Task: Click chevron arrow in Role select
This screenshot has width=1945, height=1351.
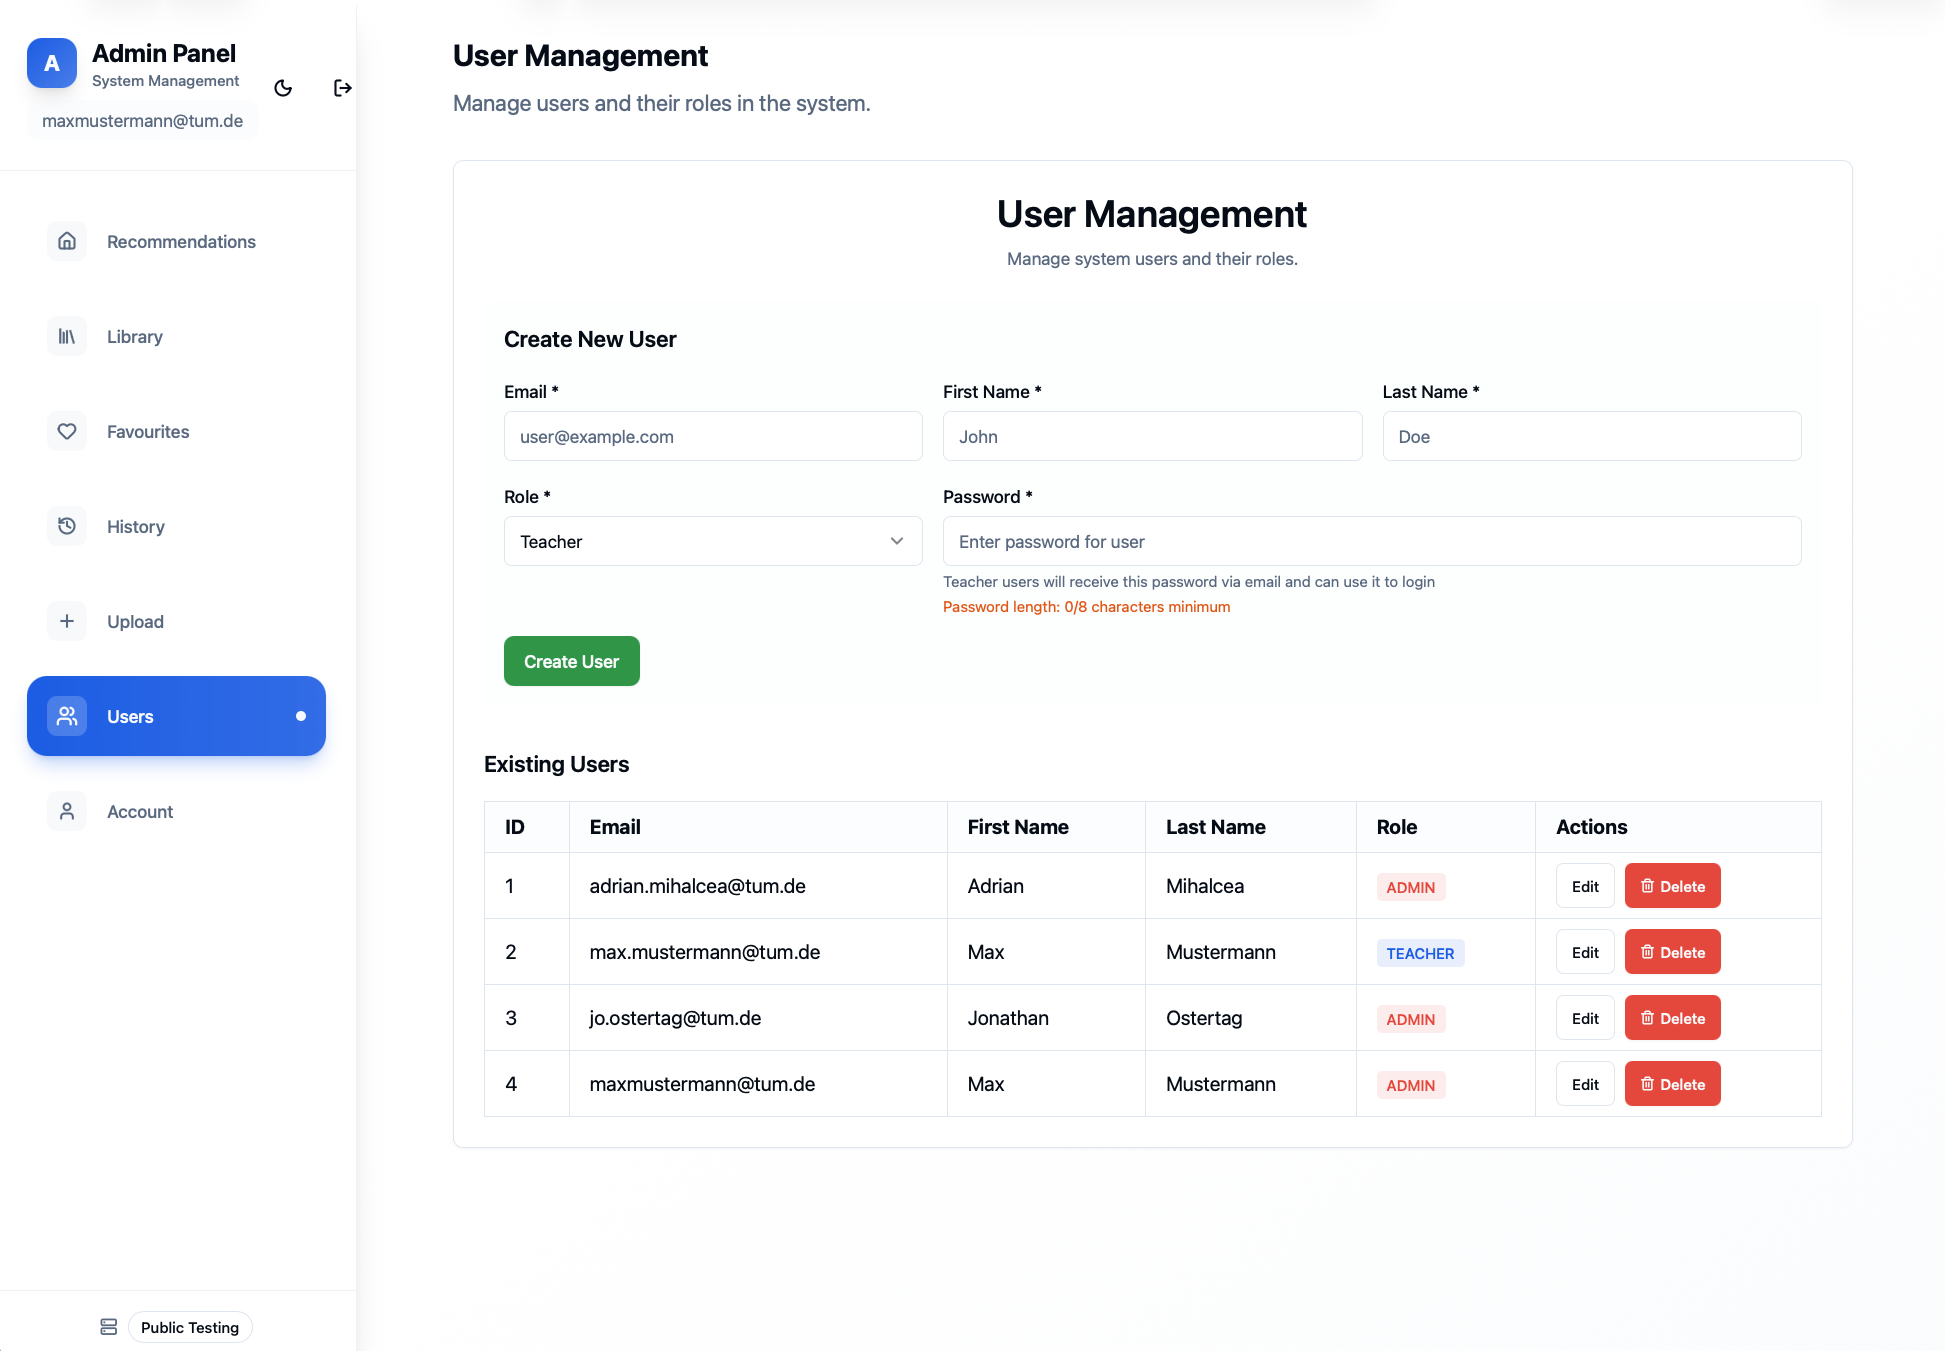Action: [897, 541]
